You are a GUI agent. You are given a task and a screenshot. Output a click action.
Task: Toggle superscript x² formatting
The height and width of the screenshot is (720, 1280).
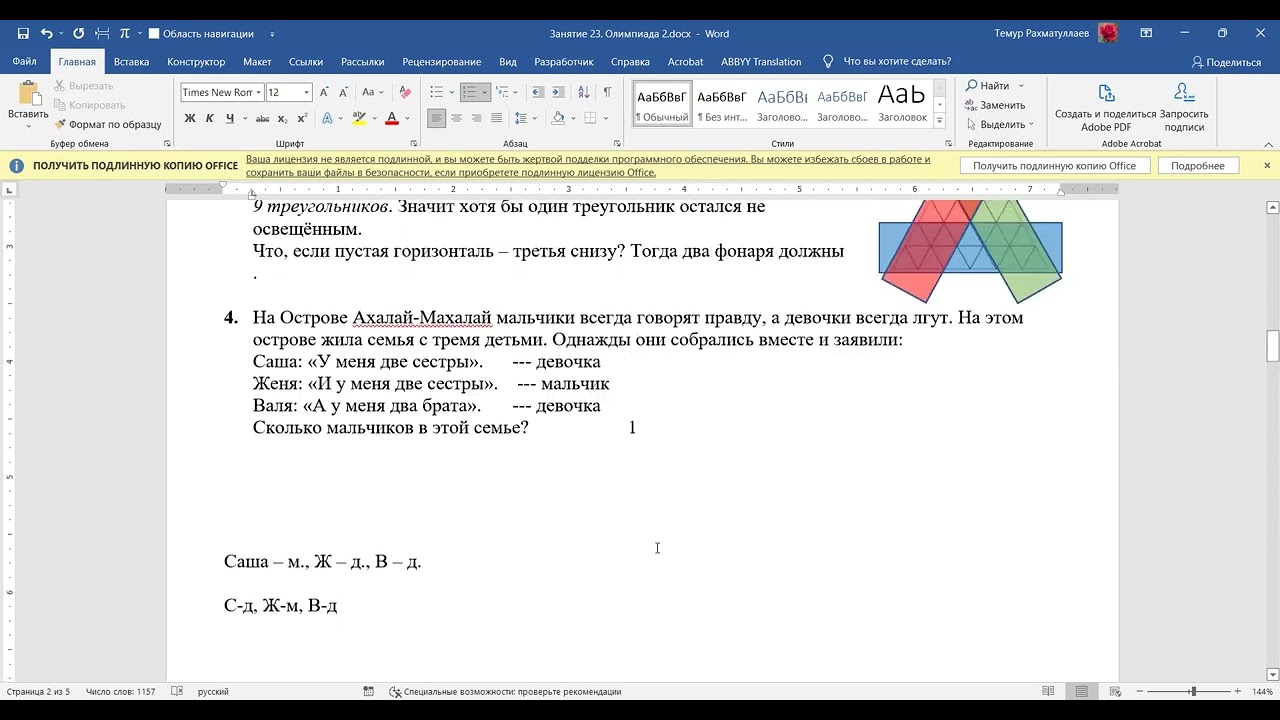pos(301,118)
